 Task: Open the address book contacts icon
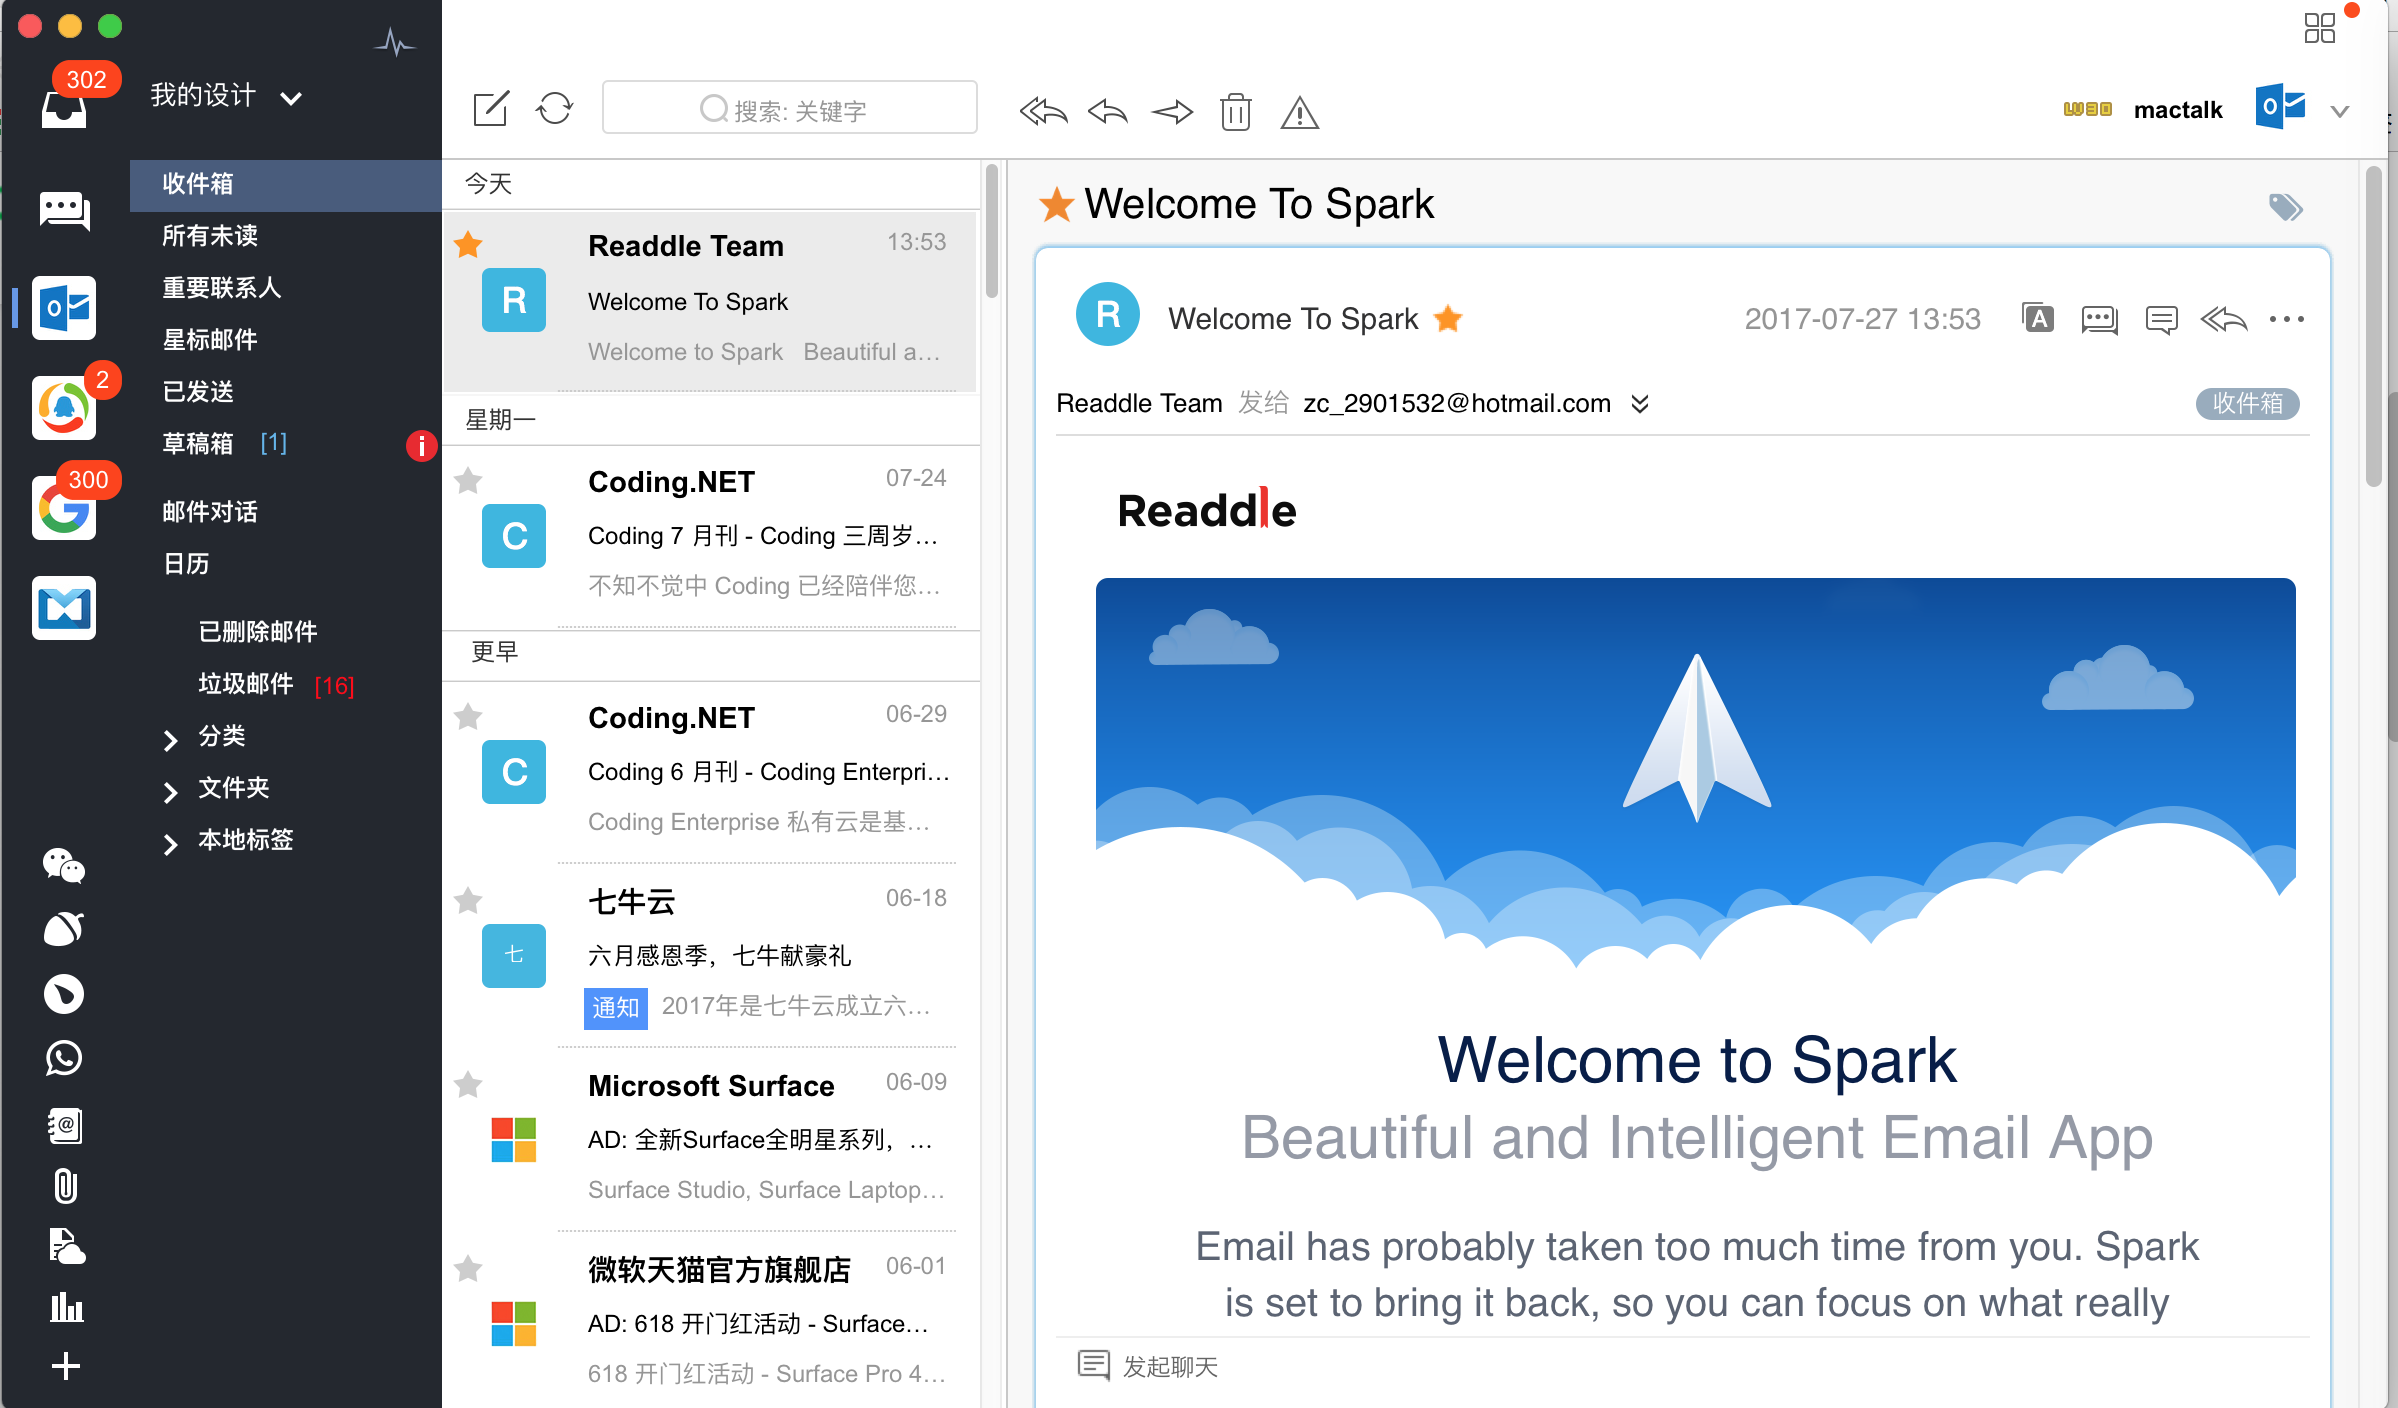click(x=66, y=1126)
